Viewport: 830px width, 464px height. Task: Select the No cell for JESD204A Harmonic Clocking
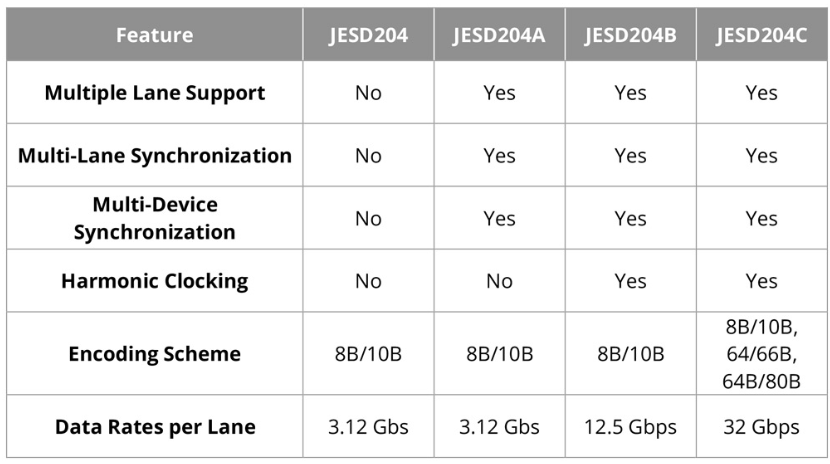pos(499,281)
